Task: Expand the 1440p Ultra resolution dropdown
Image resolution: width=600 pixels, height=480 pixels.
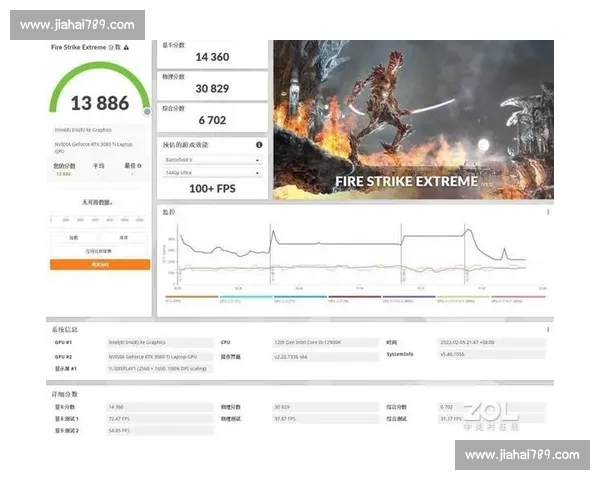Action: (x=211, y=173)
